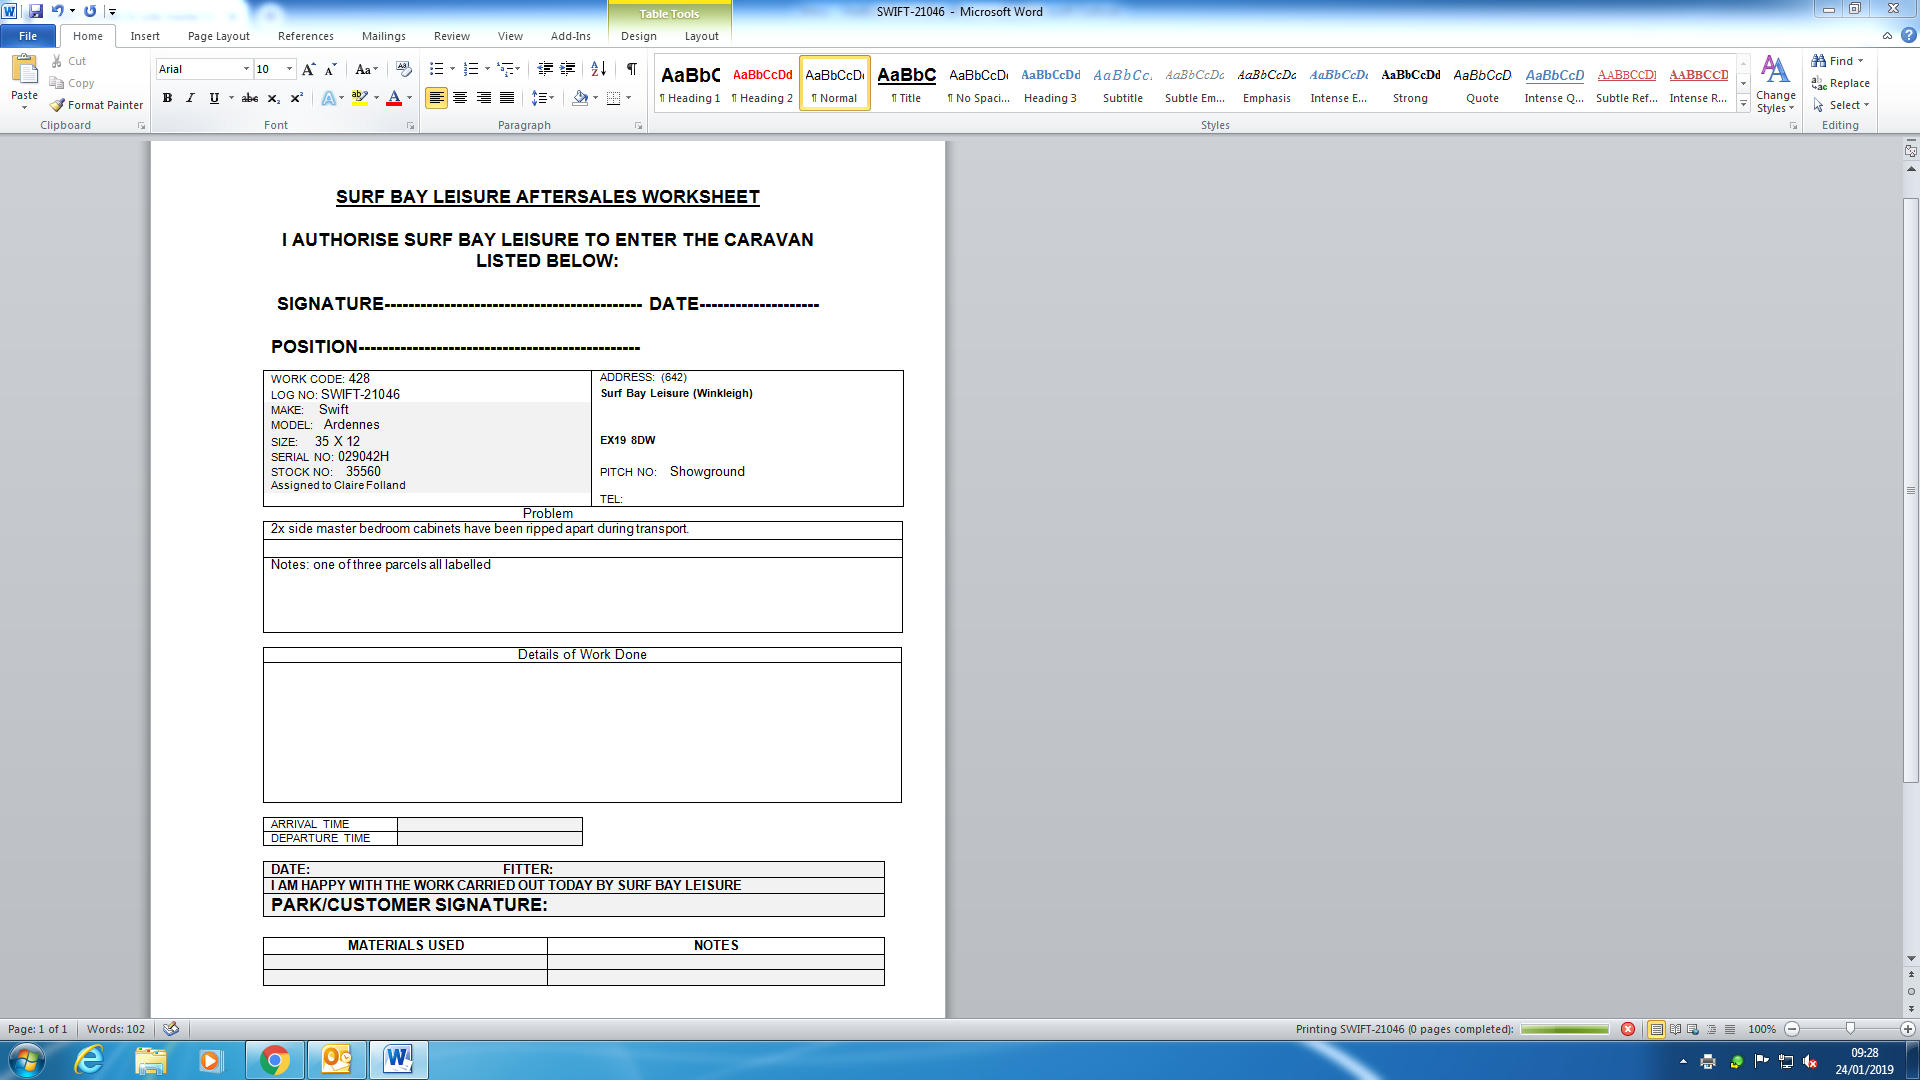Toggle Italic formatting

pos(190,98)
